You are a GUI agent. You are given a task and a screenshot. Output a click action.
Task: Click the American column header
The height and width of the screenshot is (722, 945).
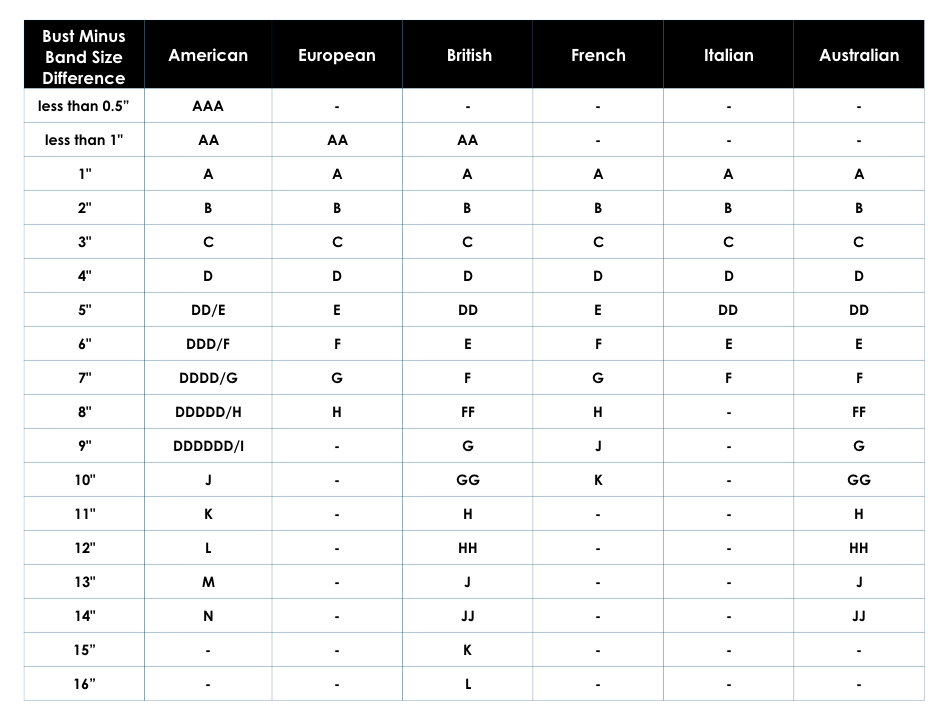pos(208,55)
